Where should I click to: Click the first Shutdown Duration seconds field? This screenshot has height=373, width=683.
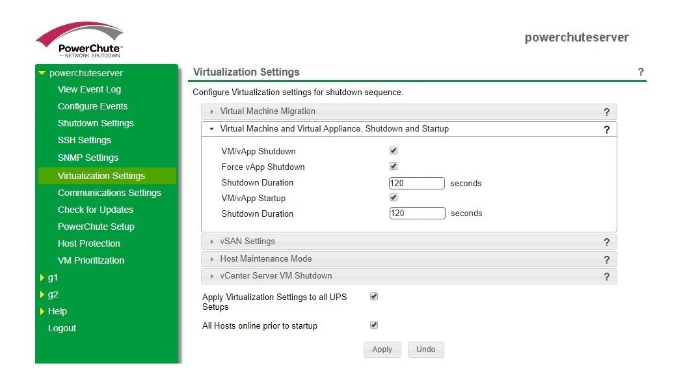(x=416, y=183)
